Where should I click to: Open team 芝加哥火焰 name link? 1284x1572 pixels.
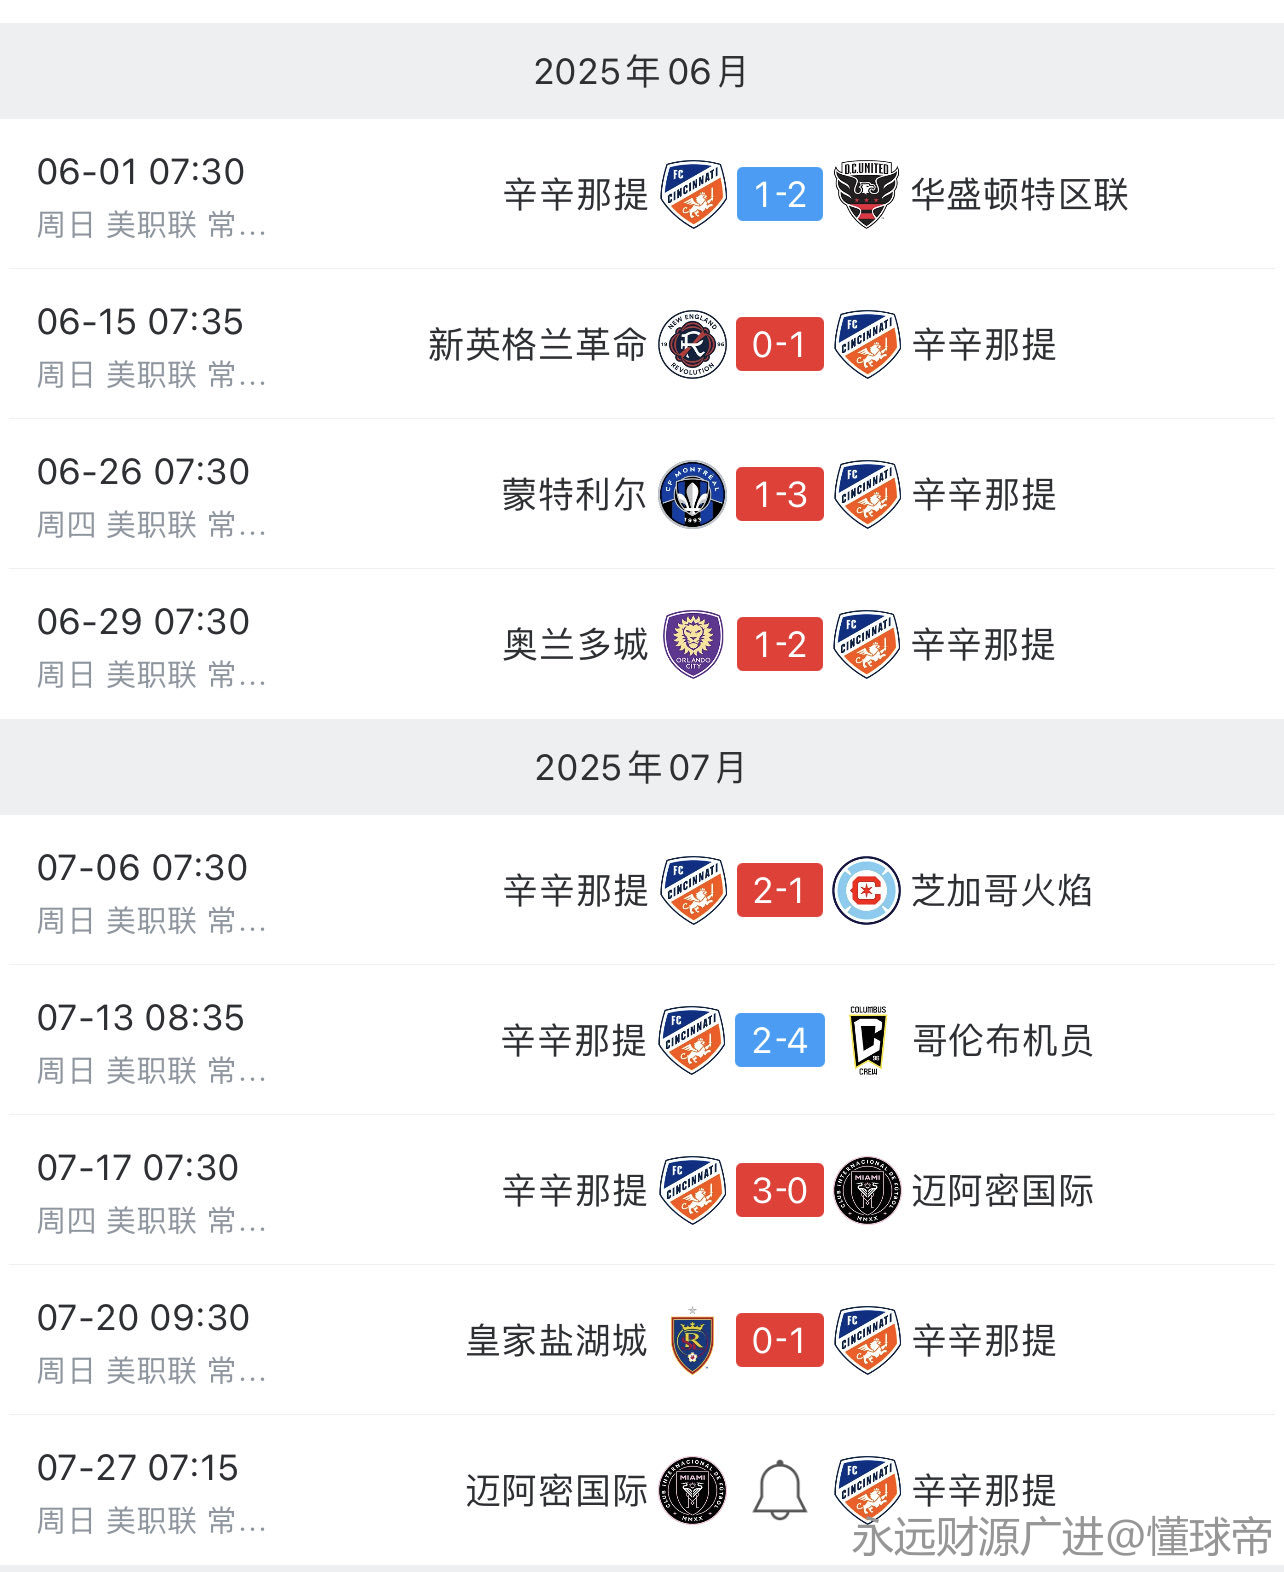[1002, 890]
